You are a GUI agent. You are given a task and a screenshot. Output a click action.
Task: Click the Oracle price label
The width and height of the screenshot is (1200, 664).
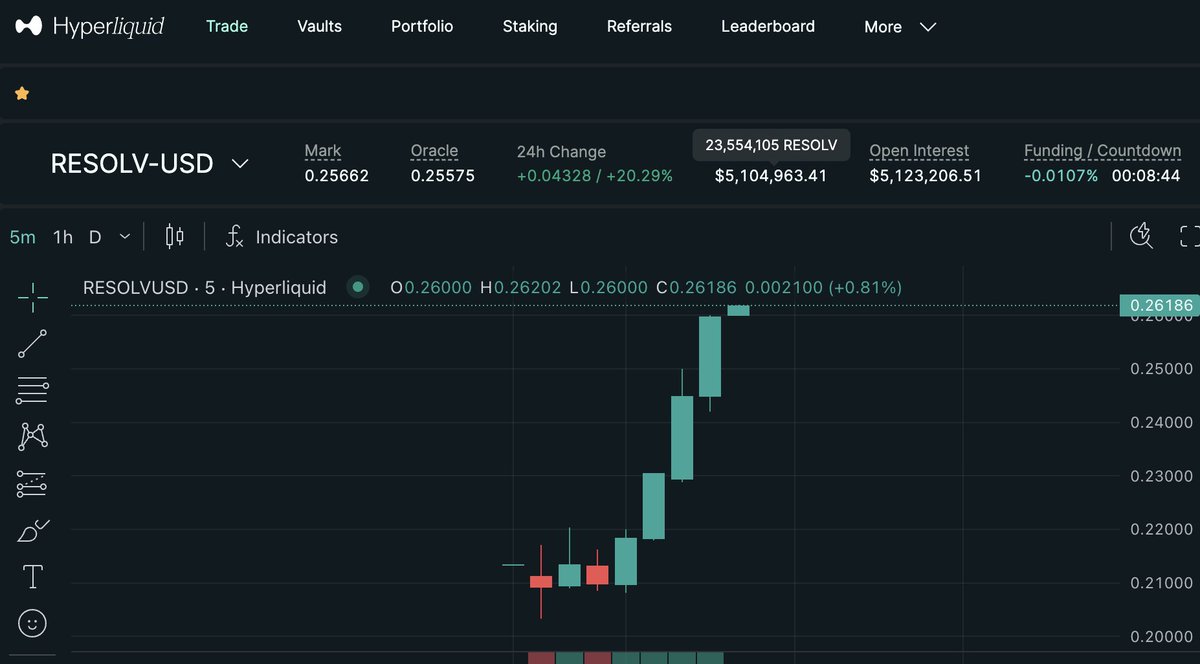434,151
